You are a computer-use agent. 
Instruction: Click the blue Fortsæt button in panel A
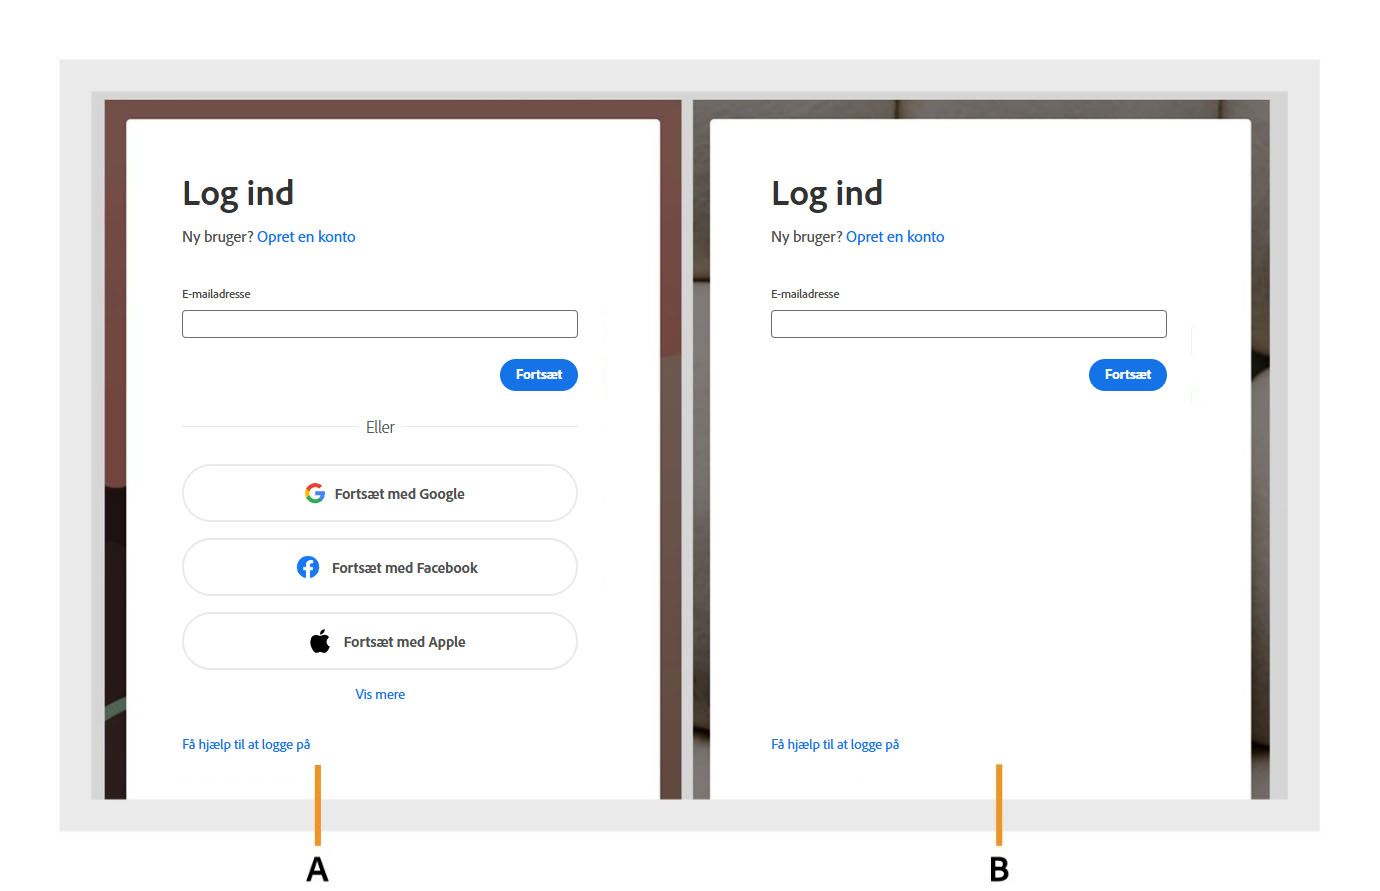click(538, 375)
